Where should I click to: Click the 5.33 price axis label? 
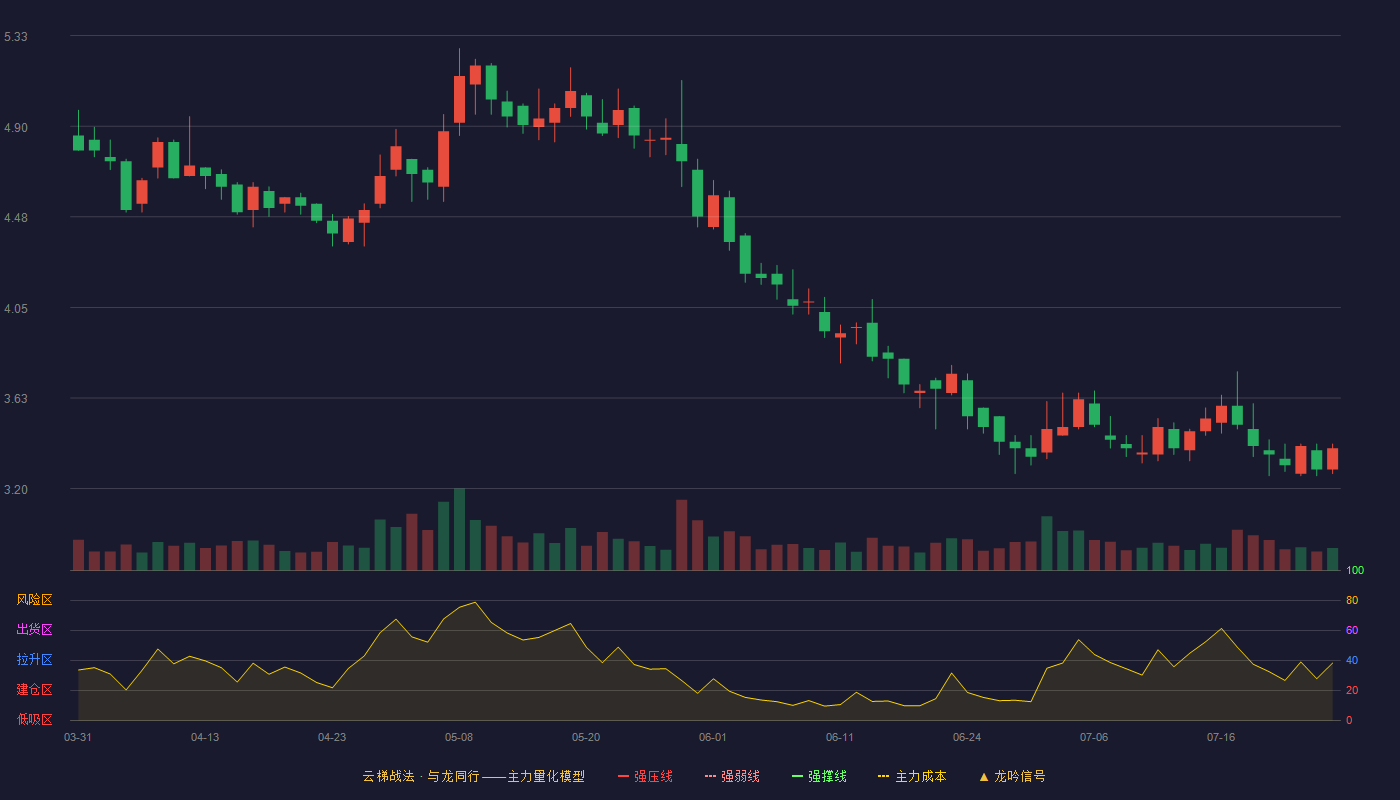coord(16,37)
